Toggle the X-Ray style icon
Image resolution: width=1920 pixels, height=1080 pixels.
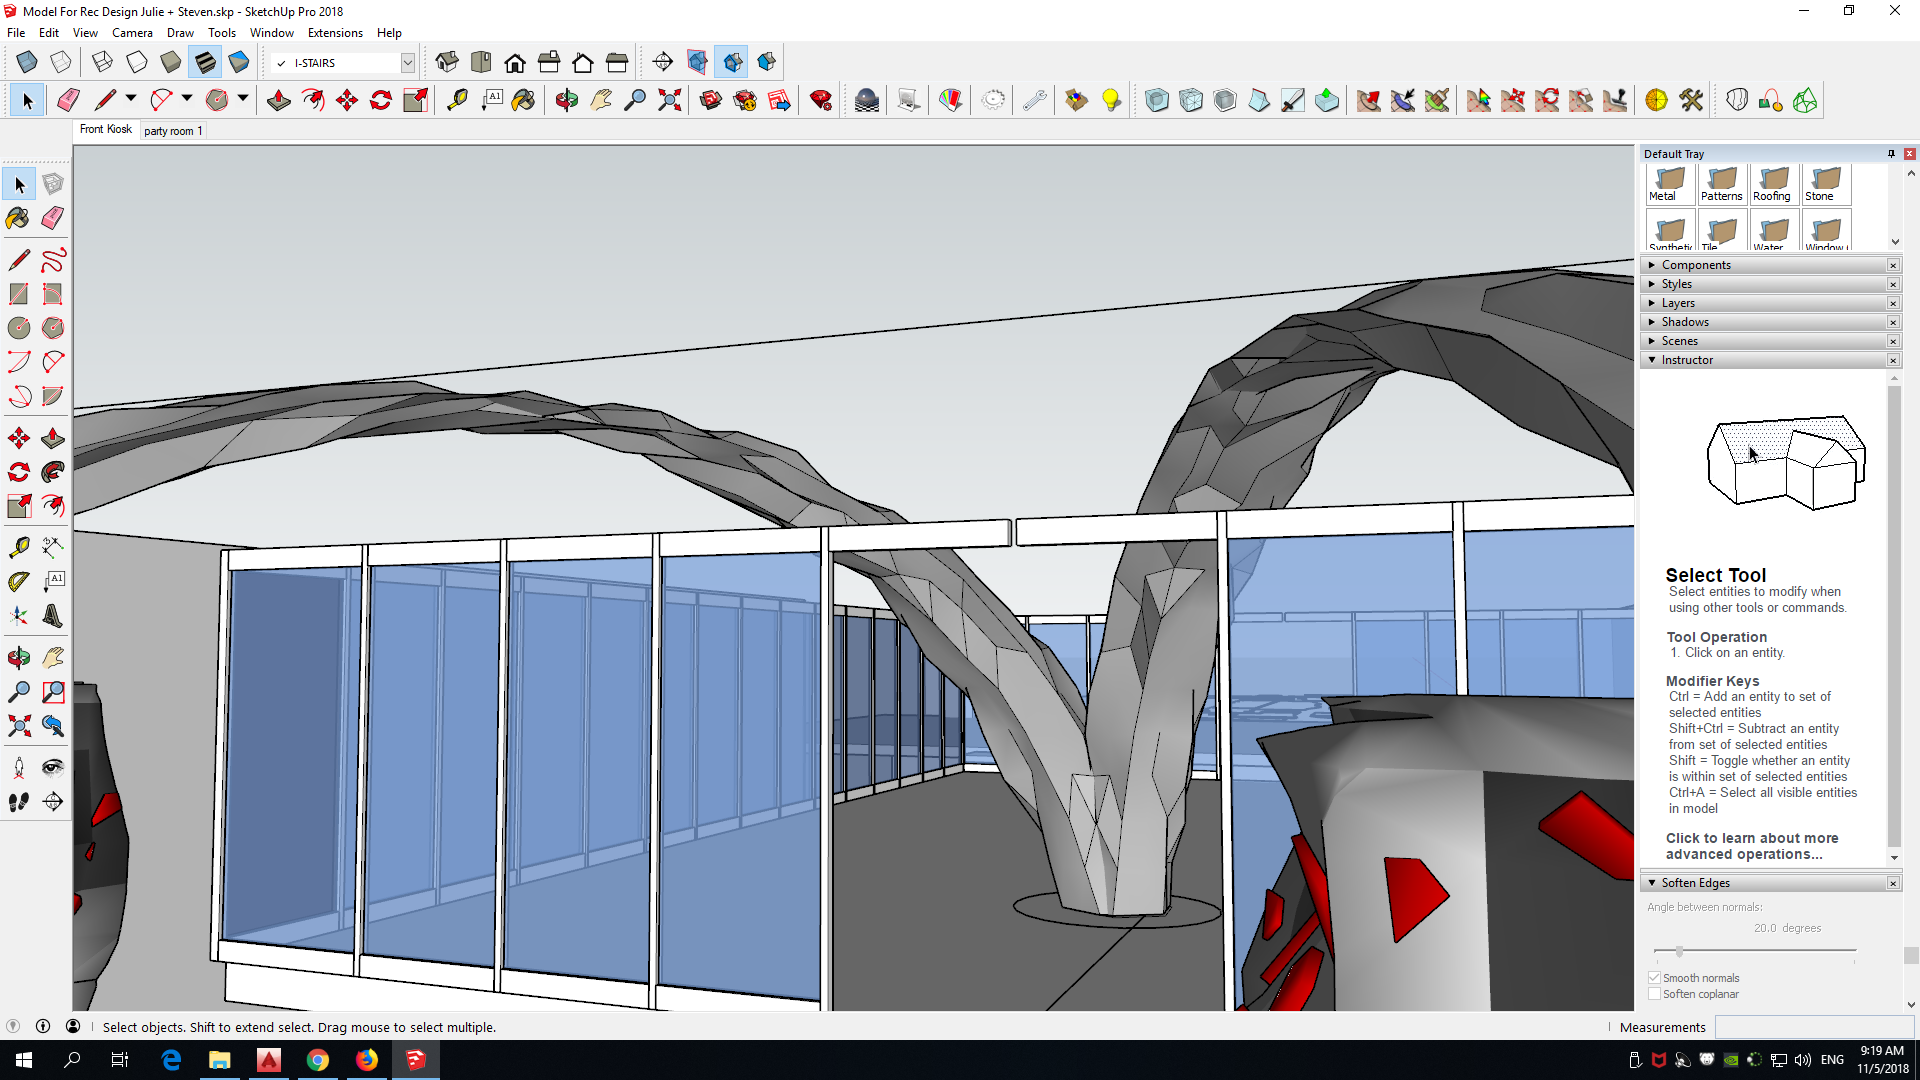point(27,63)
